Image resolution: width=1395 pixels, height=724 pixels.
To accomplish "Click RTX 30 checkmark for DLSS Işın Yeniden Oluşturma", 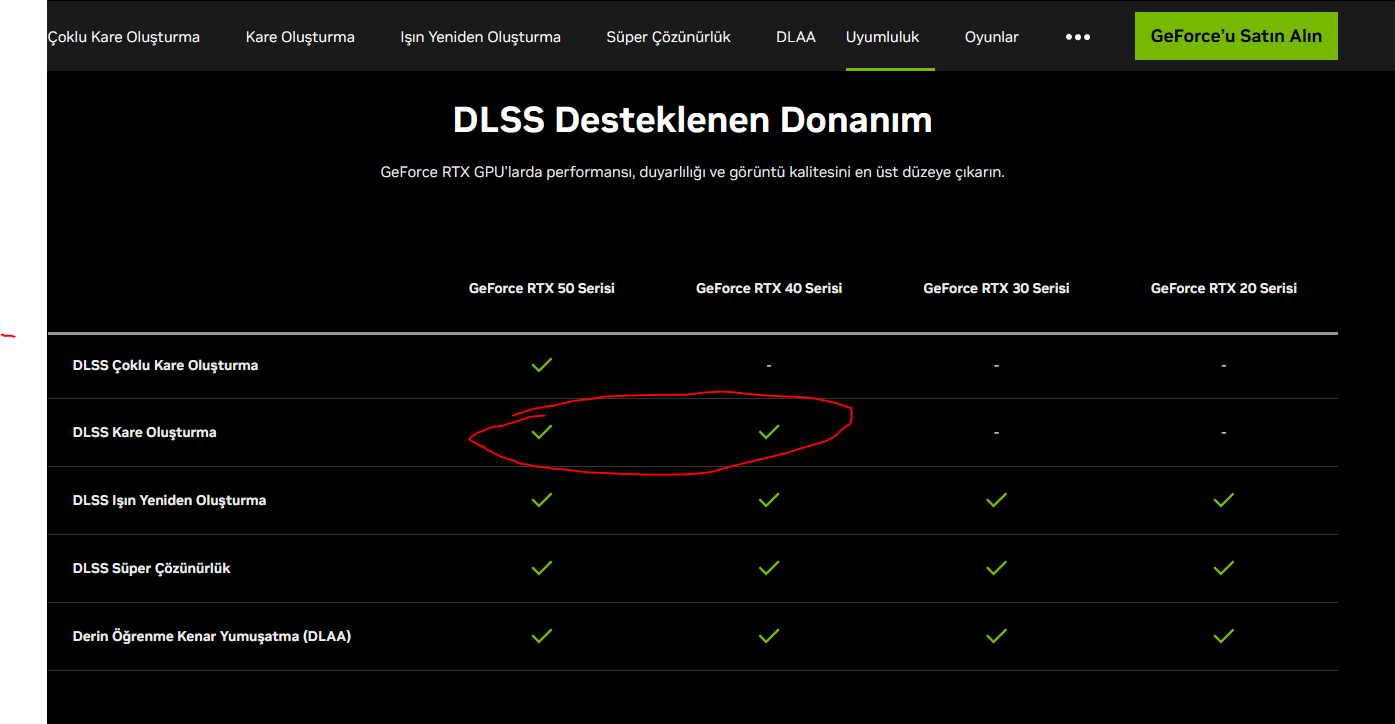I will pos(996,500).
